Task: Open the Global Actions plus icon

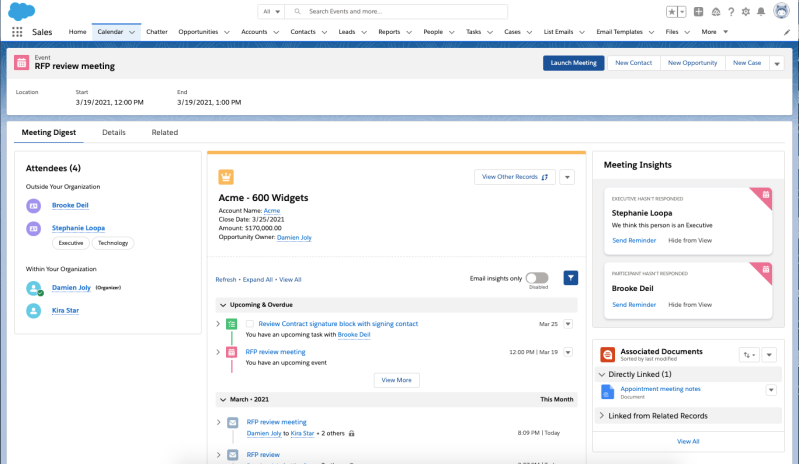Action: pos(699,12)
